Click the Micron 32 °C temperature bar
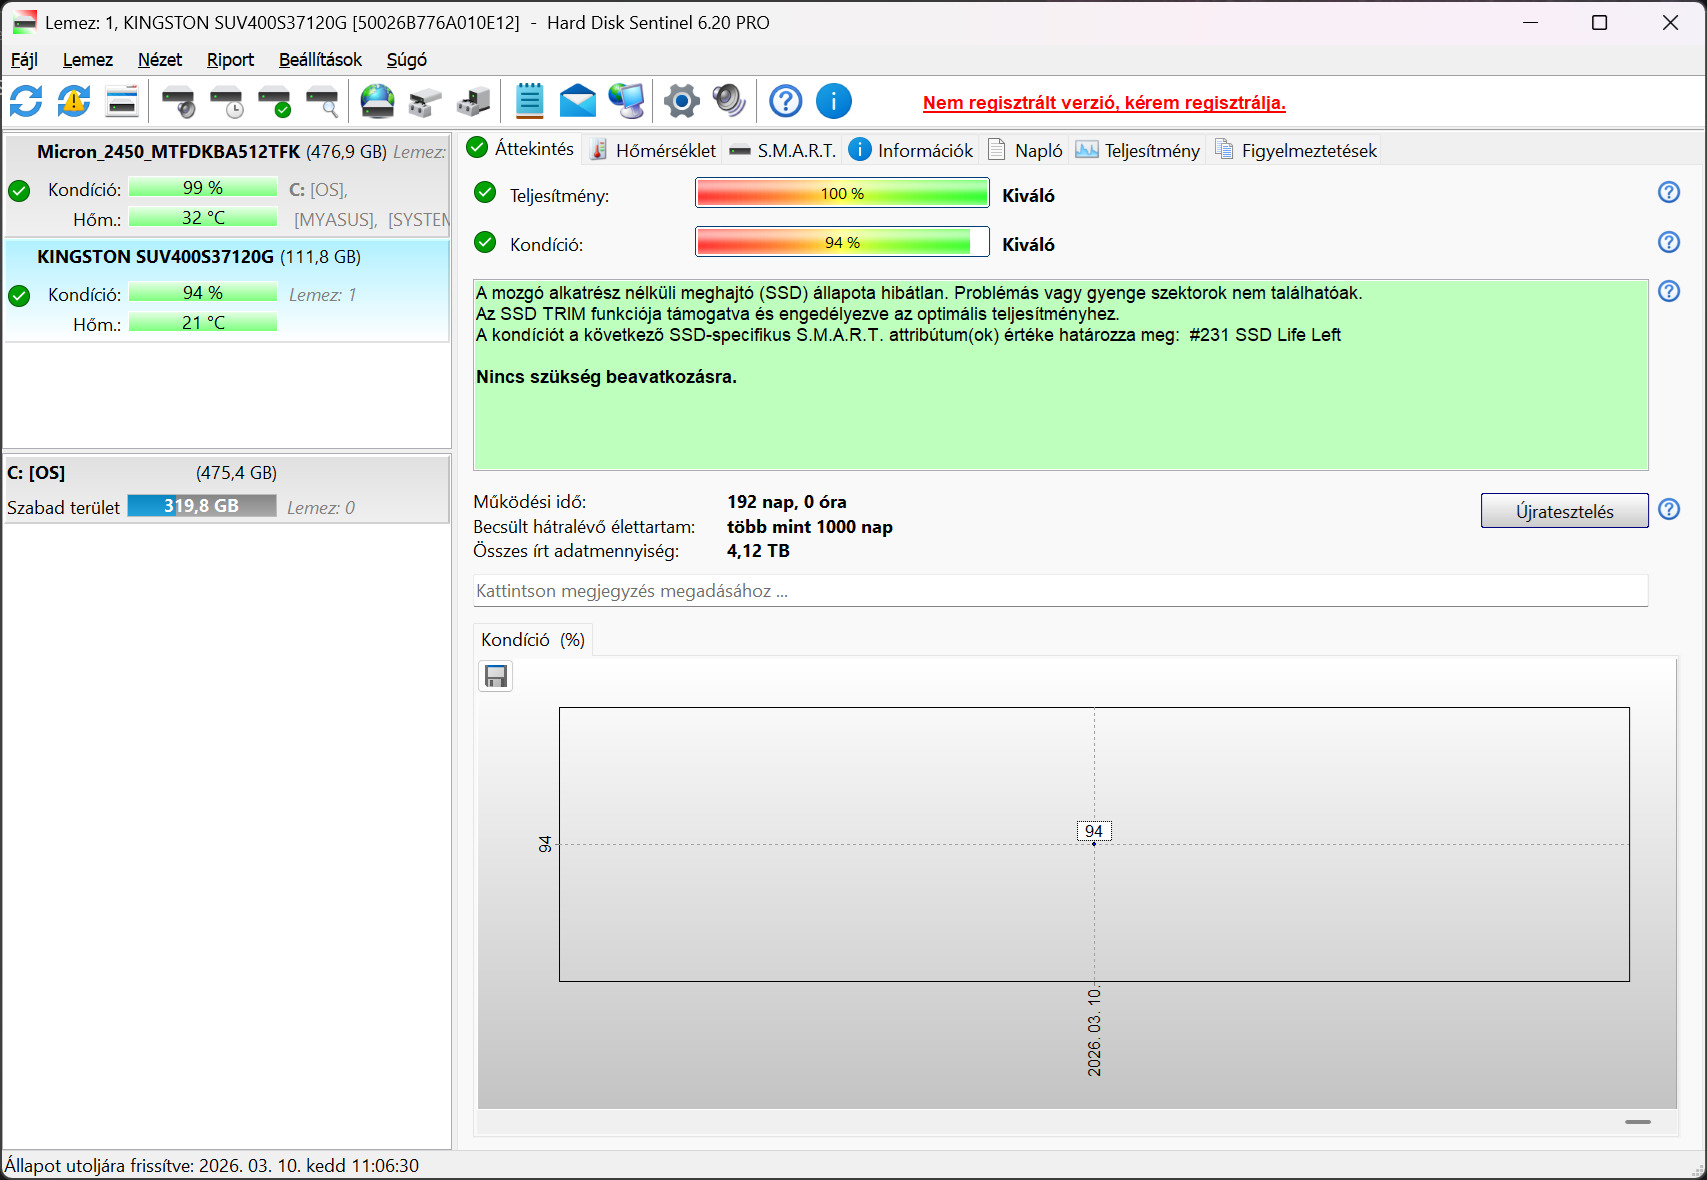The height and width of the screenshot is (1180, 1707). (x=203, y=218)
